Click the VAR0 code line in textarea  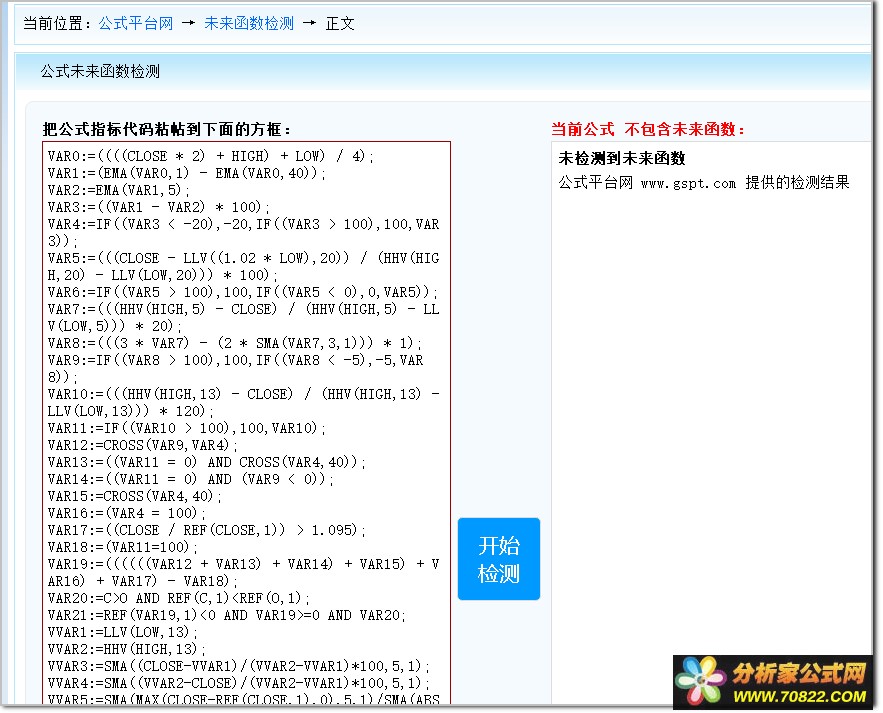211,156
